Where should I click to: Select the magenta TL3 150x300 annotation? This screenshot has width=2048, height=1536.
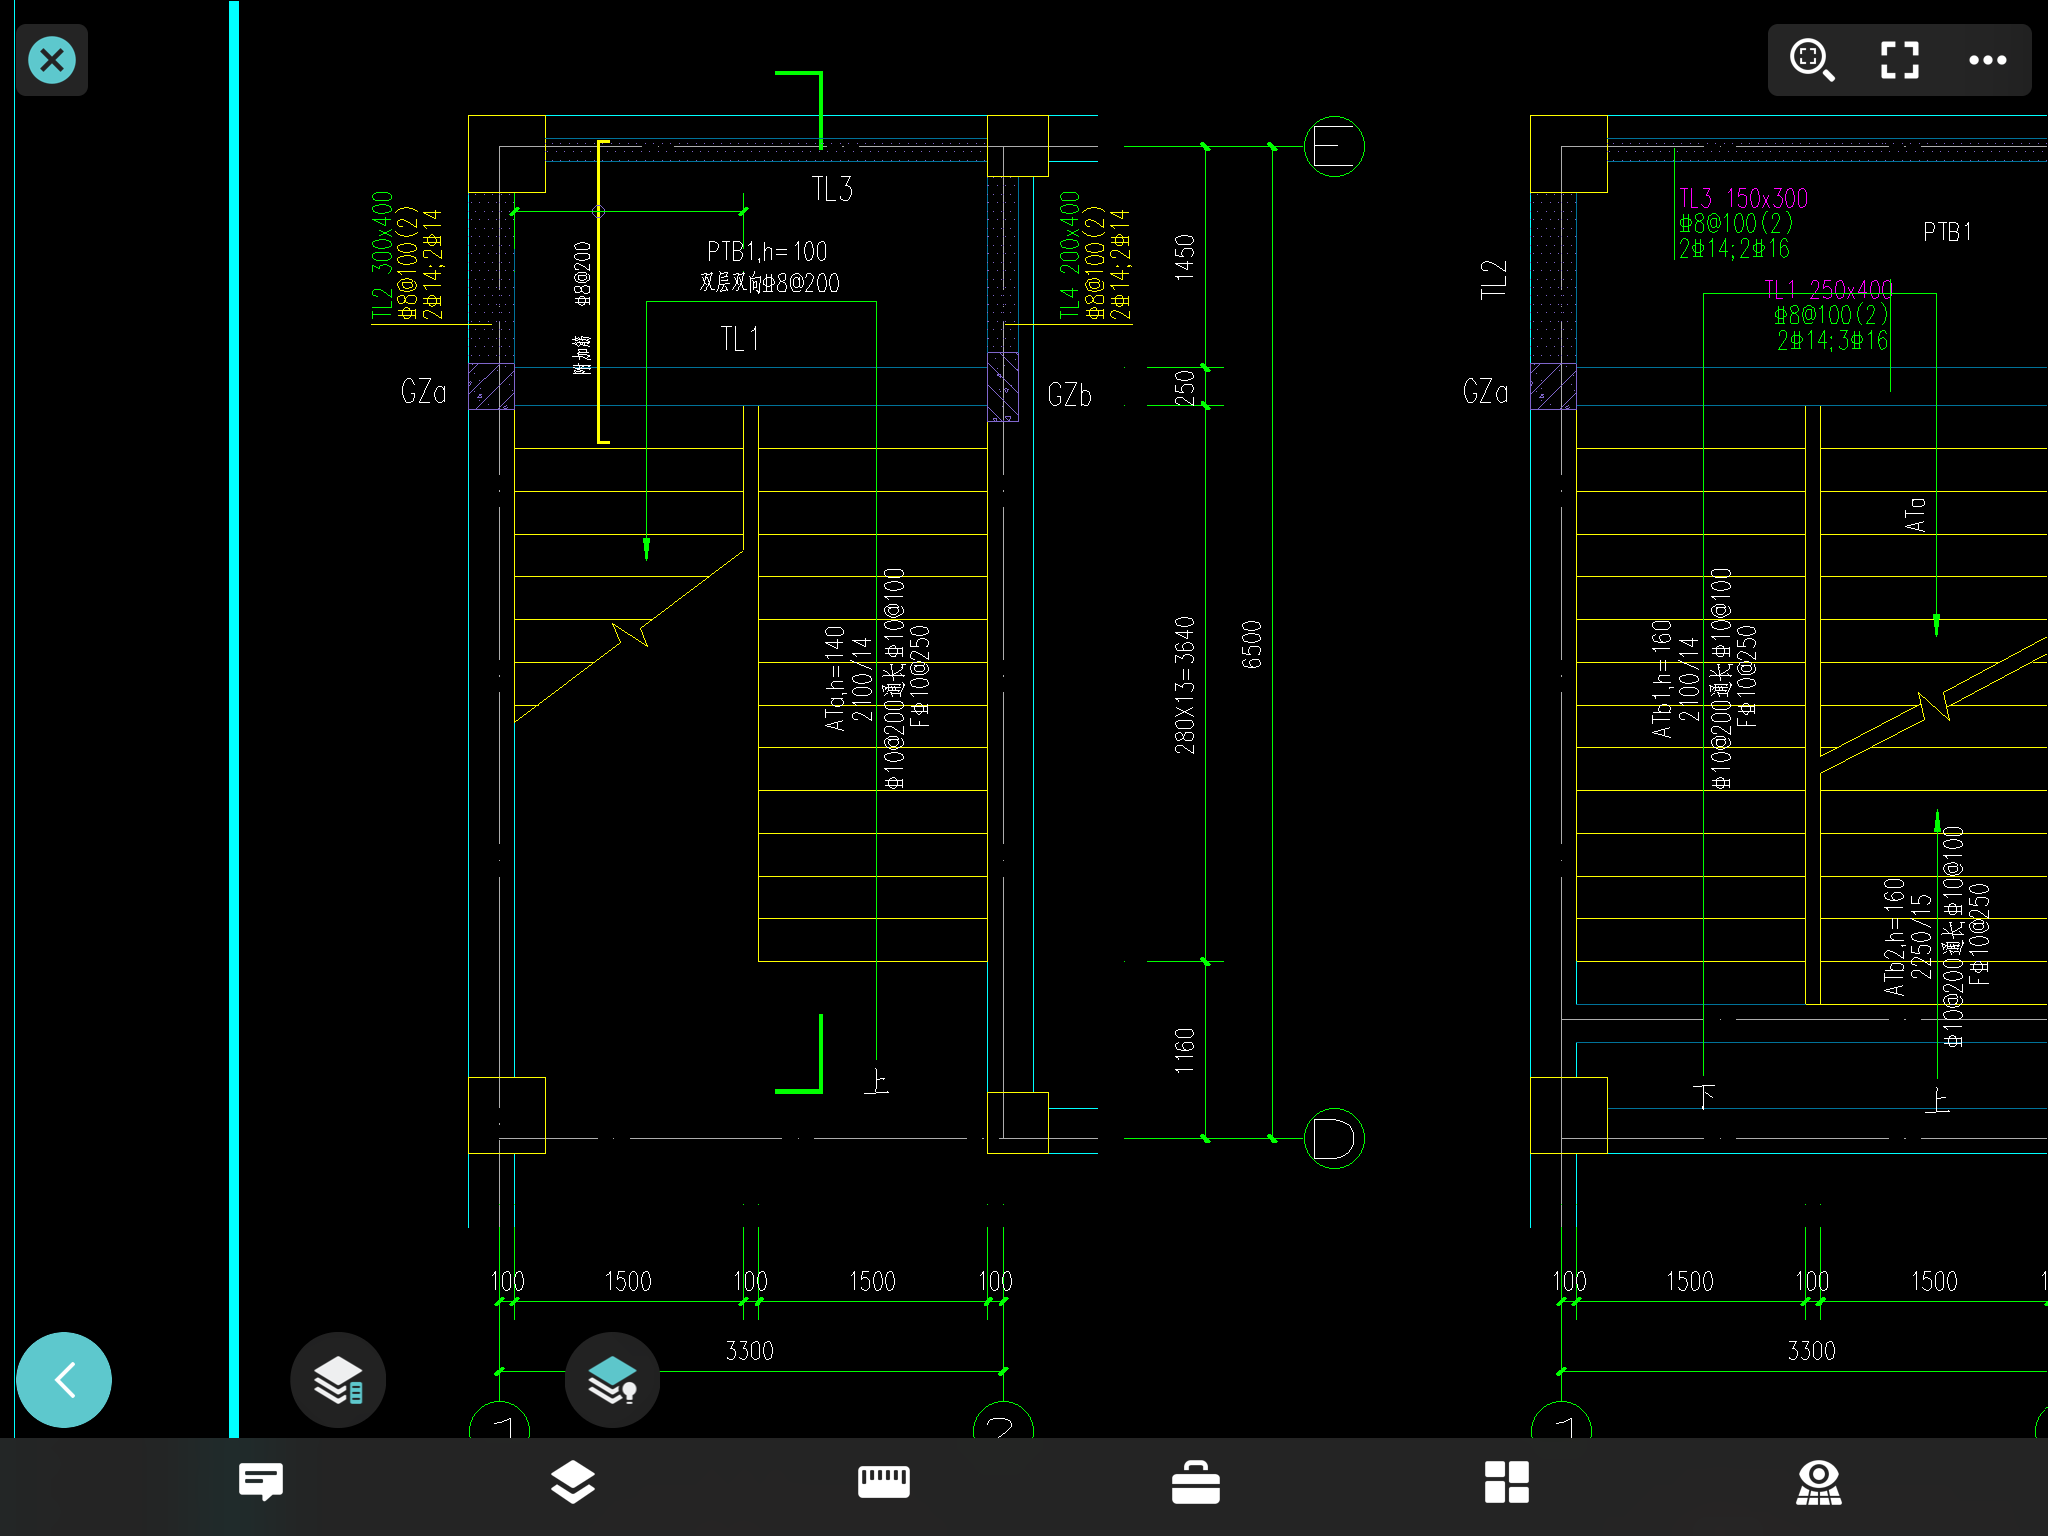[1743, 198]
